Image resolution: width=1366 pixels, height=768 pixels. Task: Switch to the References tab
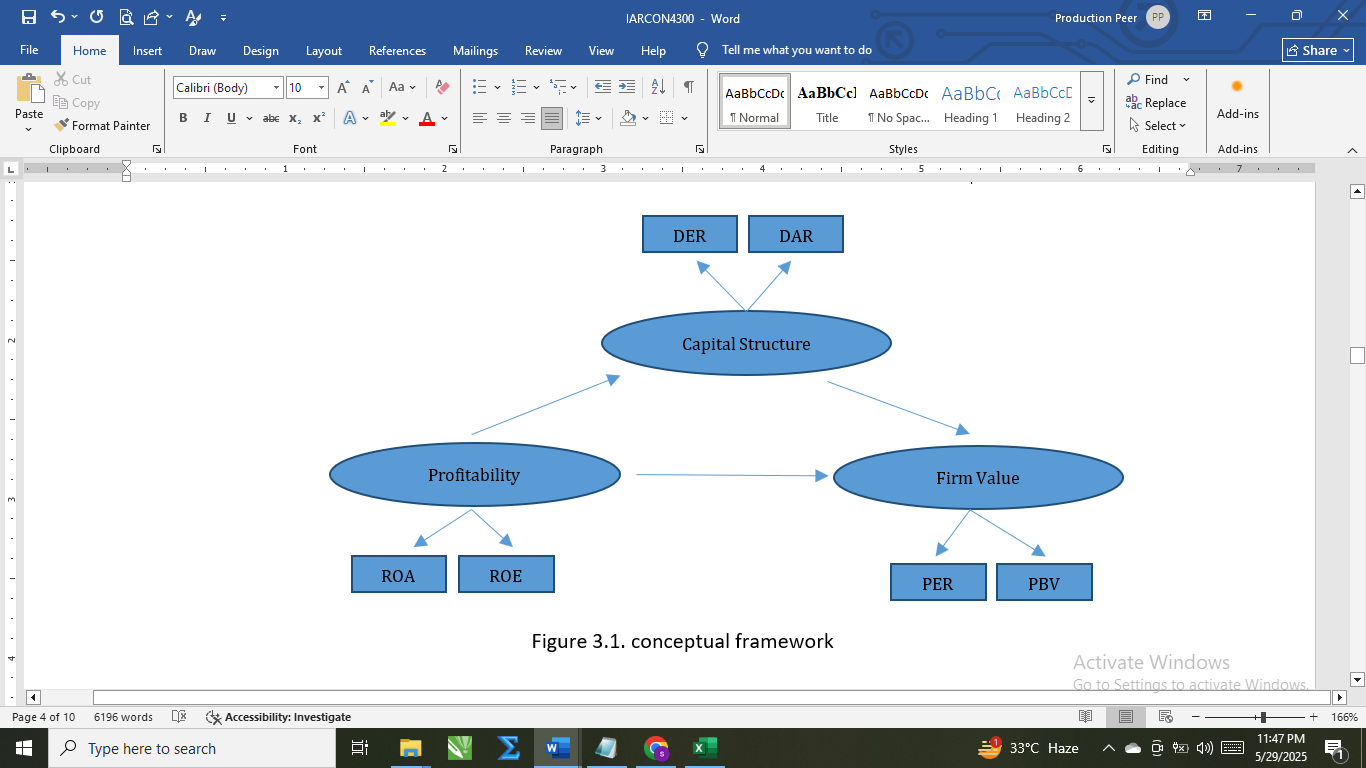pyautogui.click(x=397, y=50)
